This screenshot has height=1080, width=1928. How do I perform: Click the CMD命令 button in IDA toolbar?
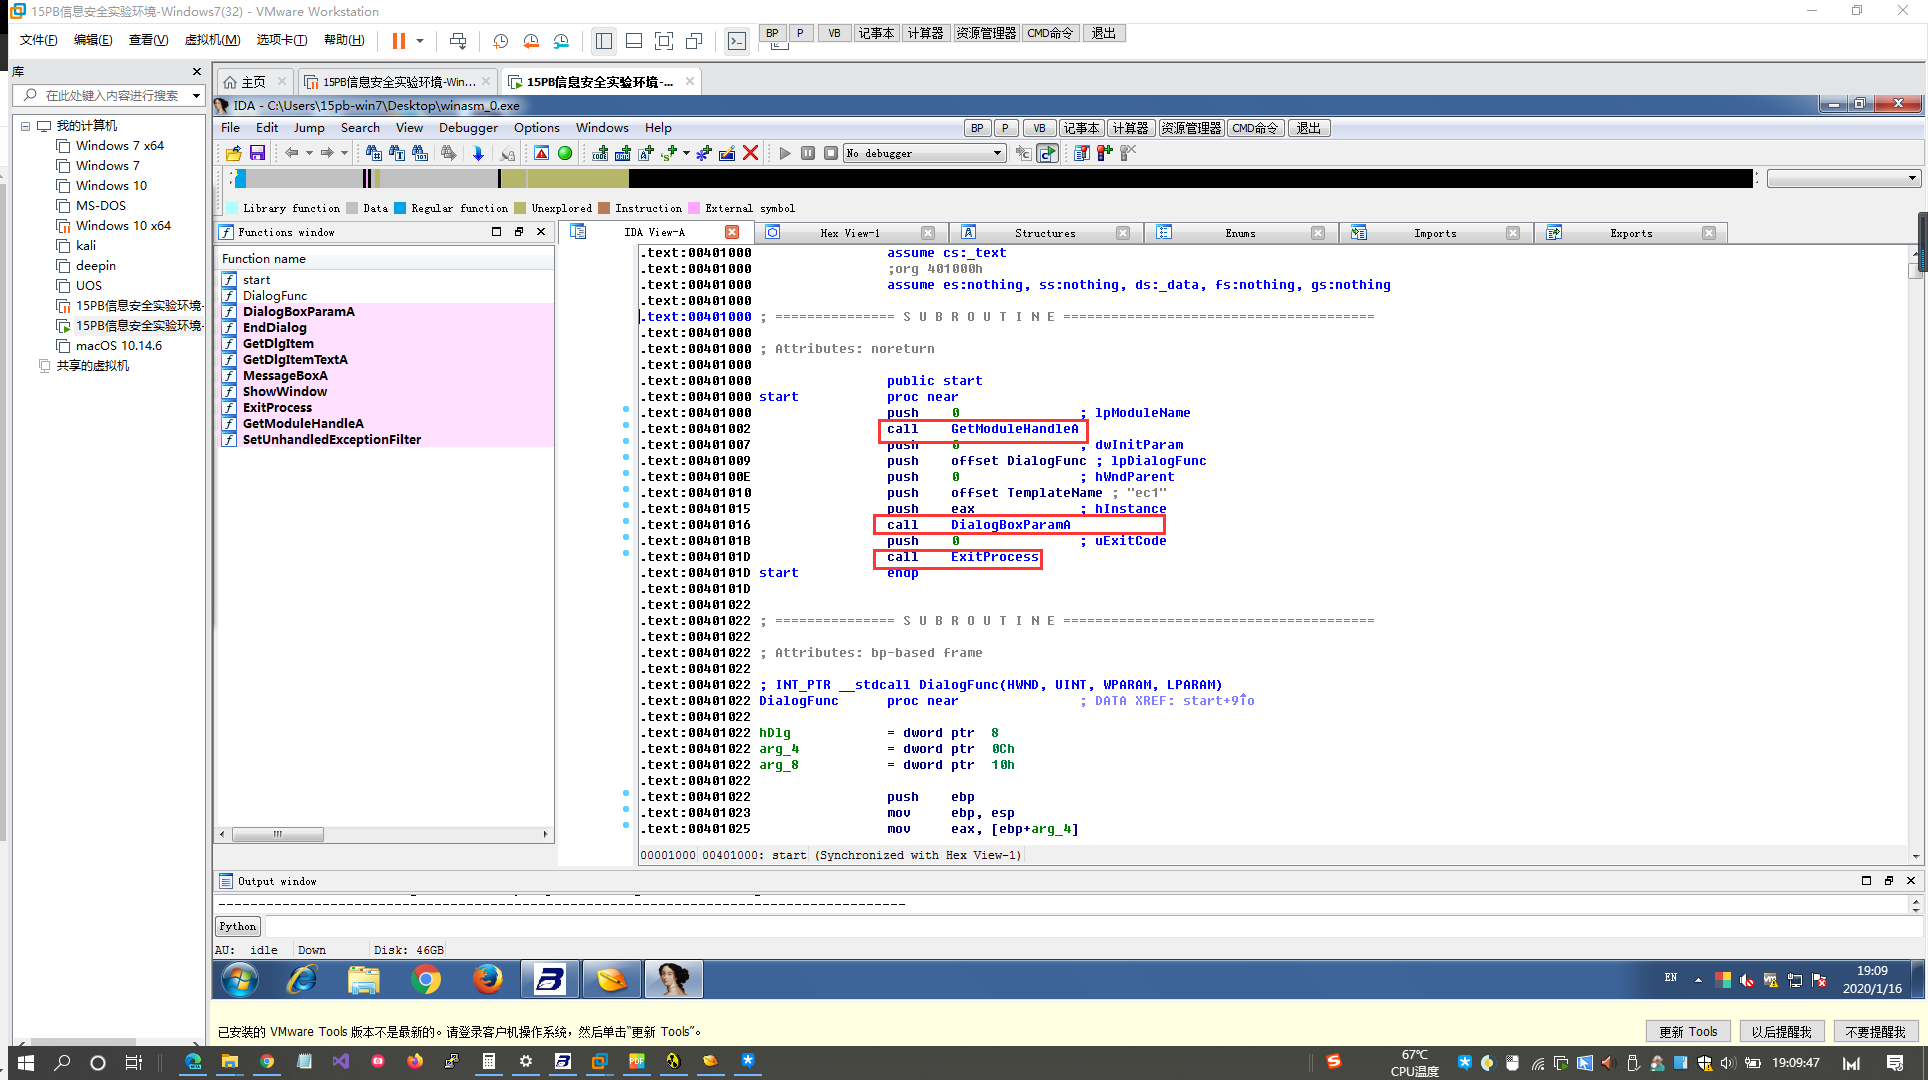[1255, 128]
